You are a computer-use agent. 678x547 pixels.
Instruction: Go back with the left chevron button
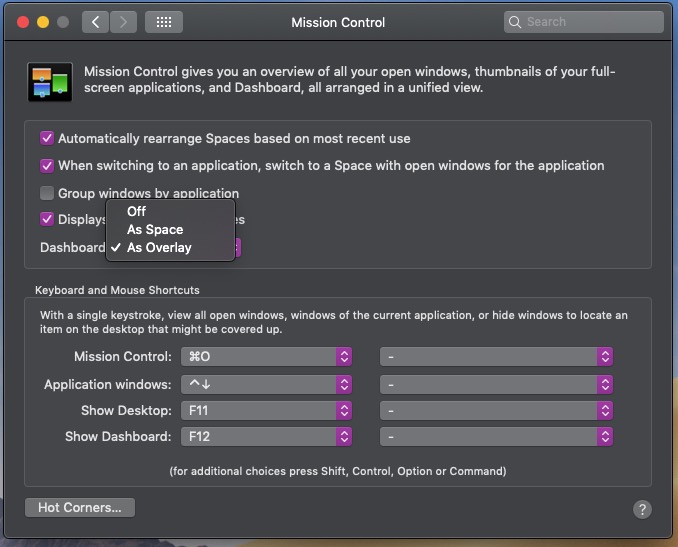point(95,22)
